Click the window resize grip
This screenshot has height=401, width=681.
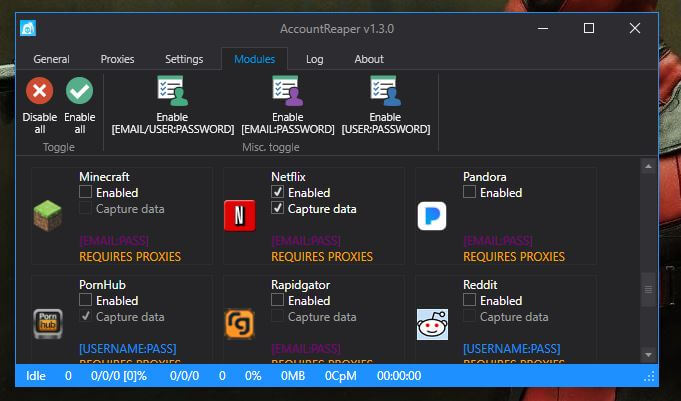coord(650,377)
